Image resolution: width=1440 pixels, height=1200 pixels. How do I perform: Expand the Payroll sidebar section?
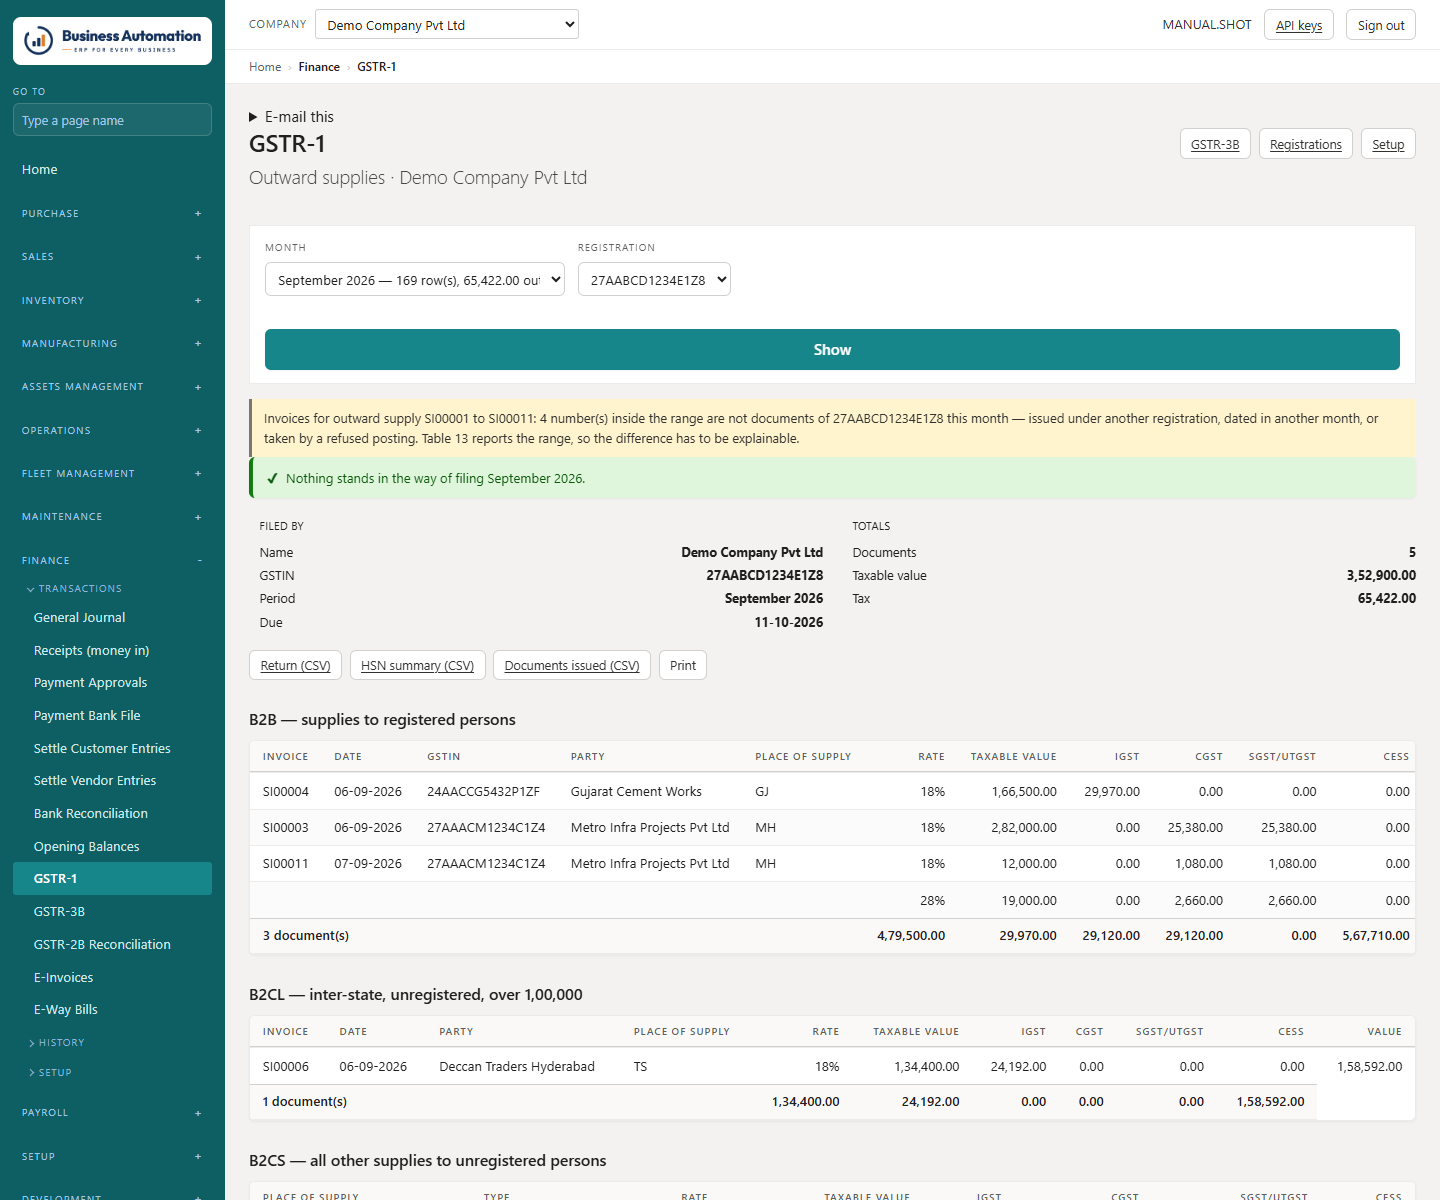112,1113
